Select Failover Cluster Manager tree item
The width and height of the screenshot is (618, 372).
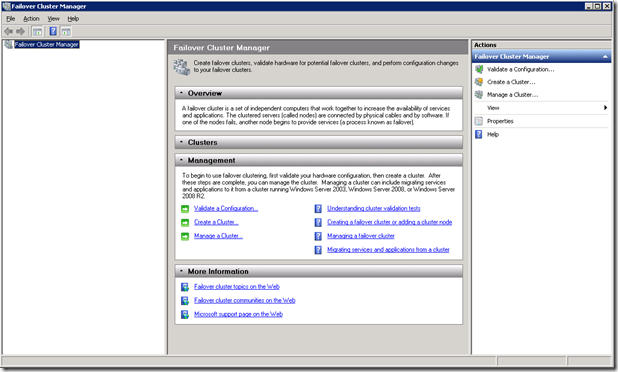pyautogui.click(x=47, y=45)
